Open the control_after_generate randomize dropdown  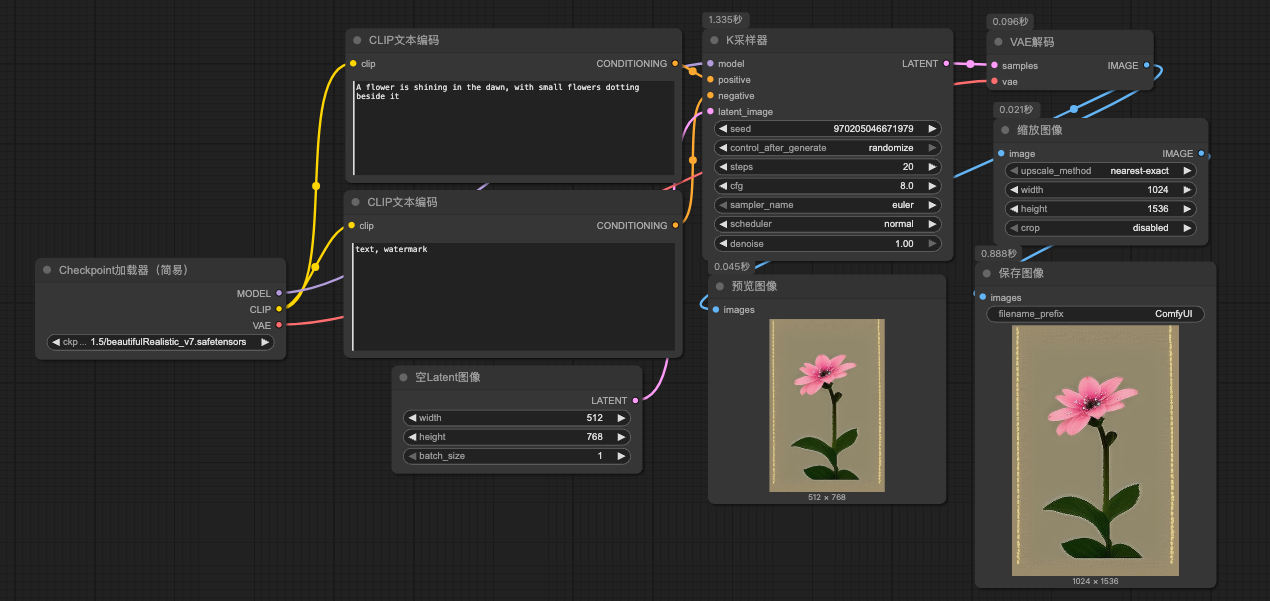[827, 148]
